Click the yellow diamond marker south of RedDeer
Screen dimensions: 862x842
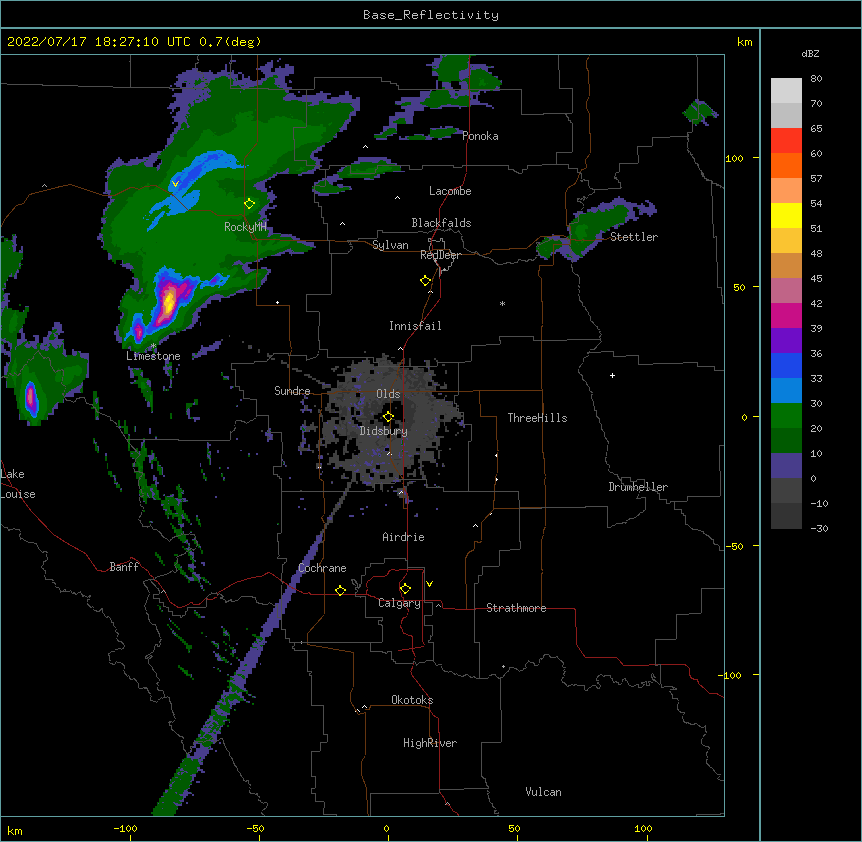426,281
